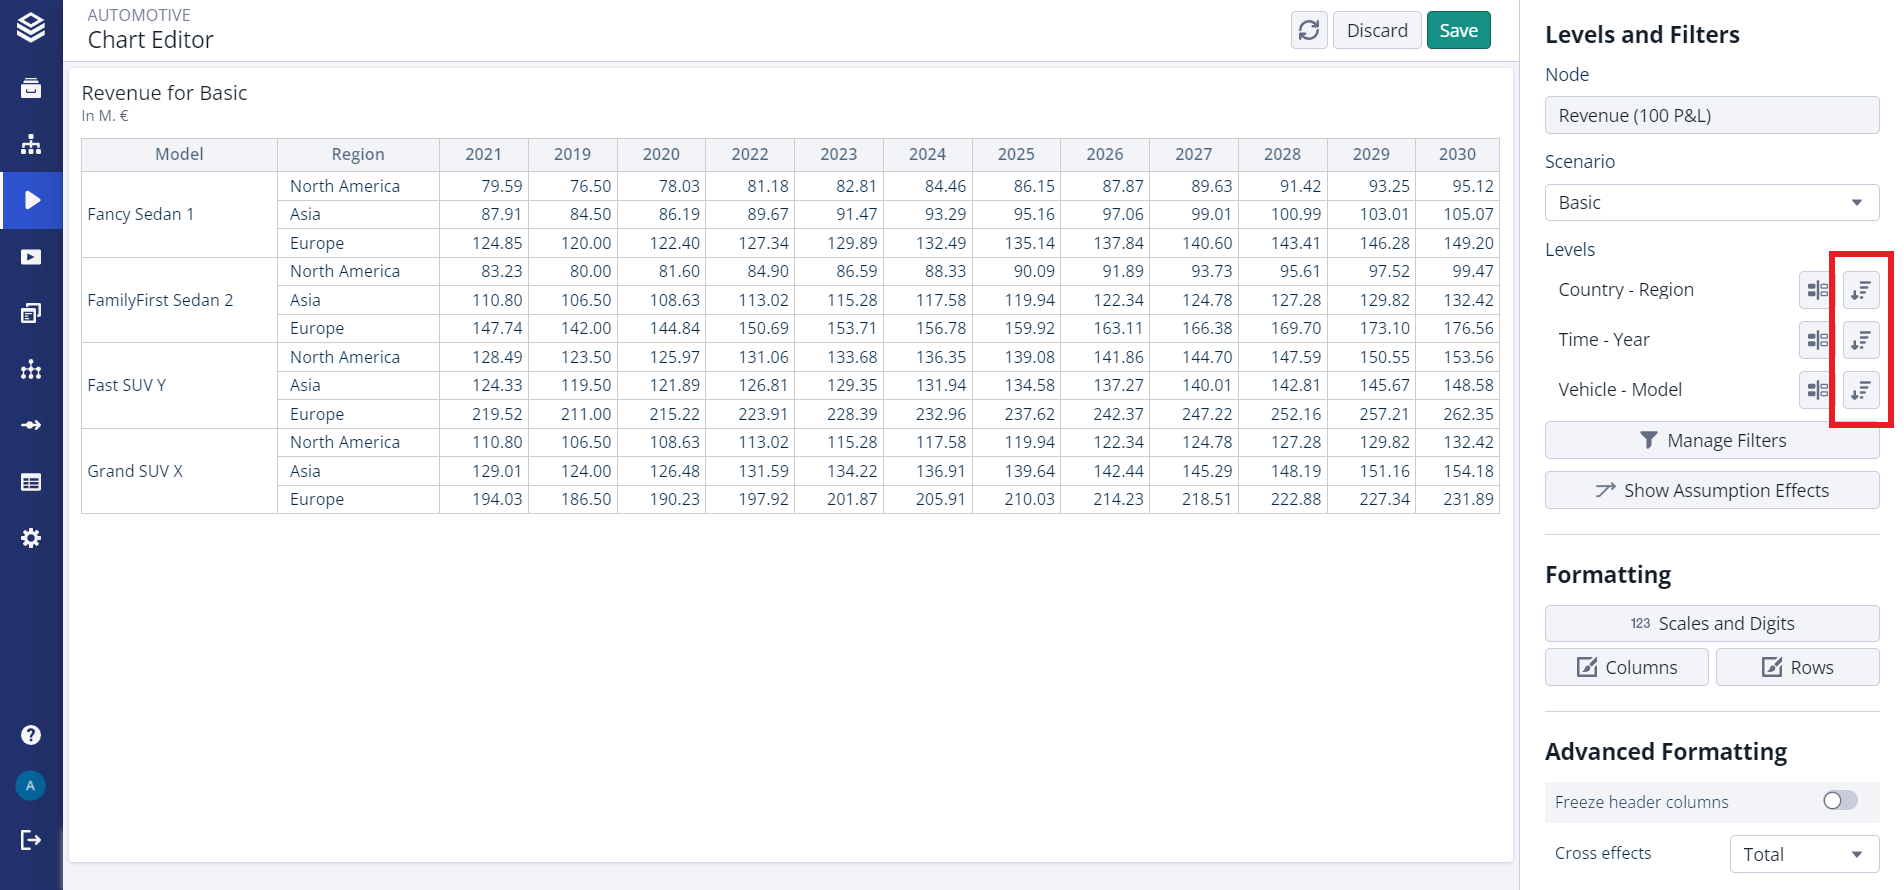Viewport: 1904px width, 890px height.
Task: Open Scales and Digits formatting
Action: click(x=1711, y=624)
